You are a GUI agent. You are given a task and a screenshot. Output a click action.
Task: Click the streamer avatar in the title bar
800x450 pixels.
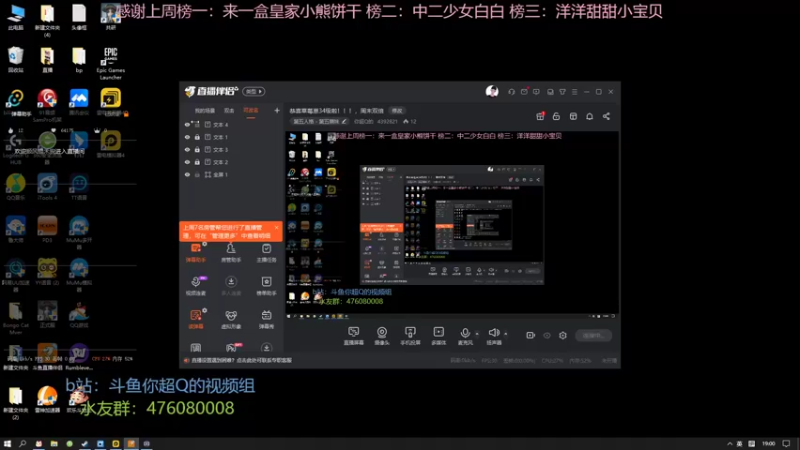(x=492, y=91)
